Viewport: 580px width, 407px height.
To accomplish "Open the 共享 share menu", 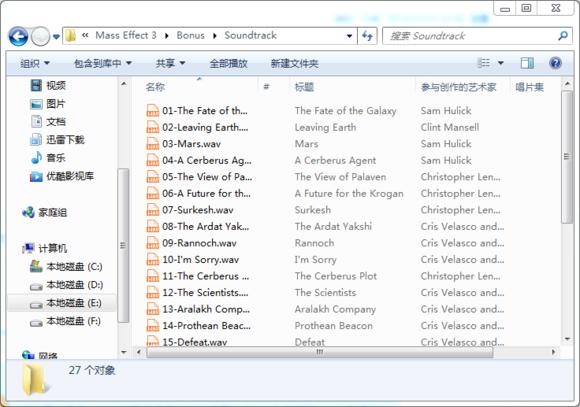I will (170, 64).
